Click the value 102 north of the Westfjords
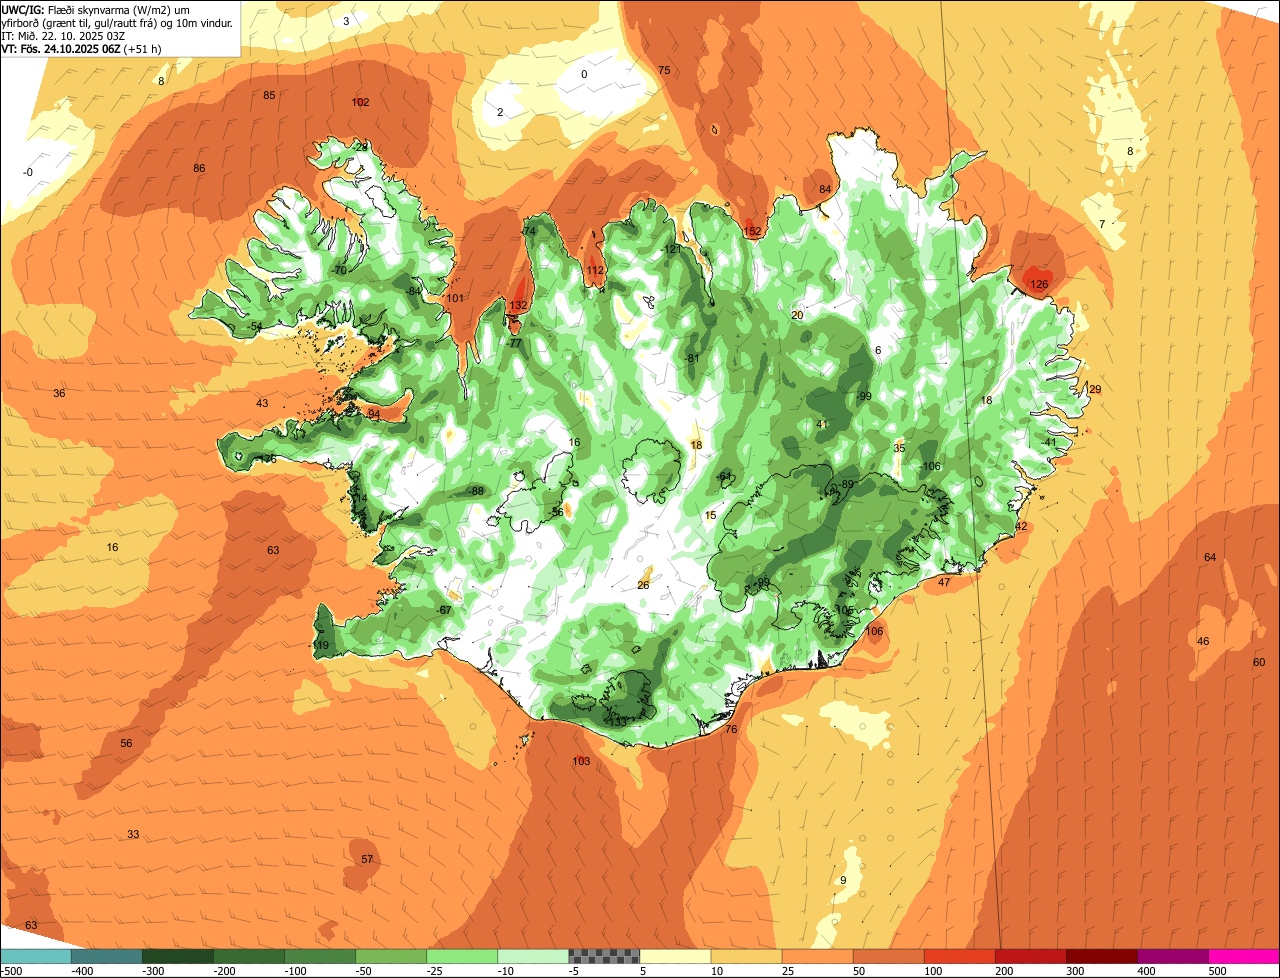The image size is (1280, 978). (x=361, y=103)
